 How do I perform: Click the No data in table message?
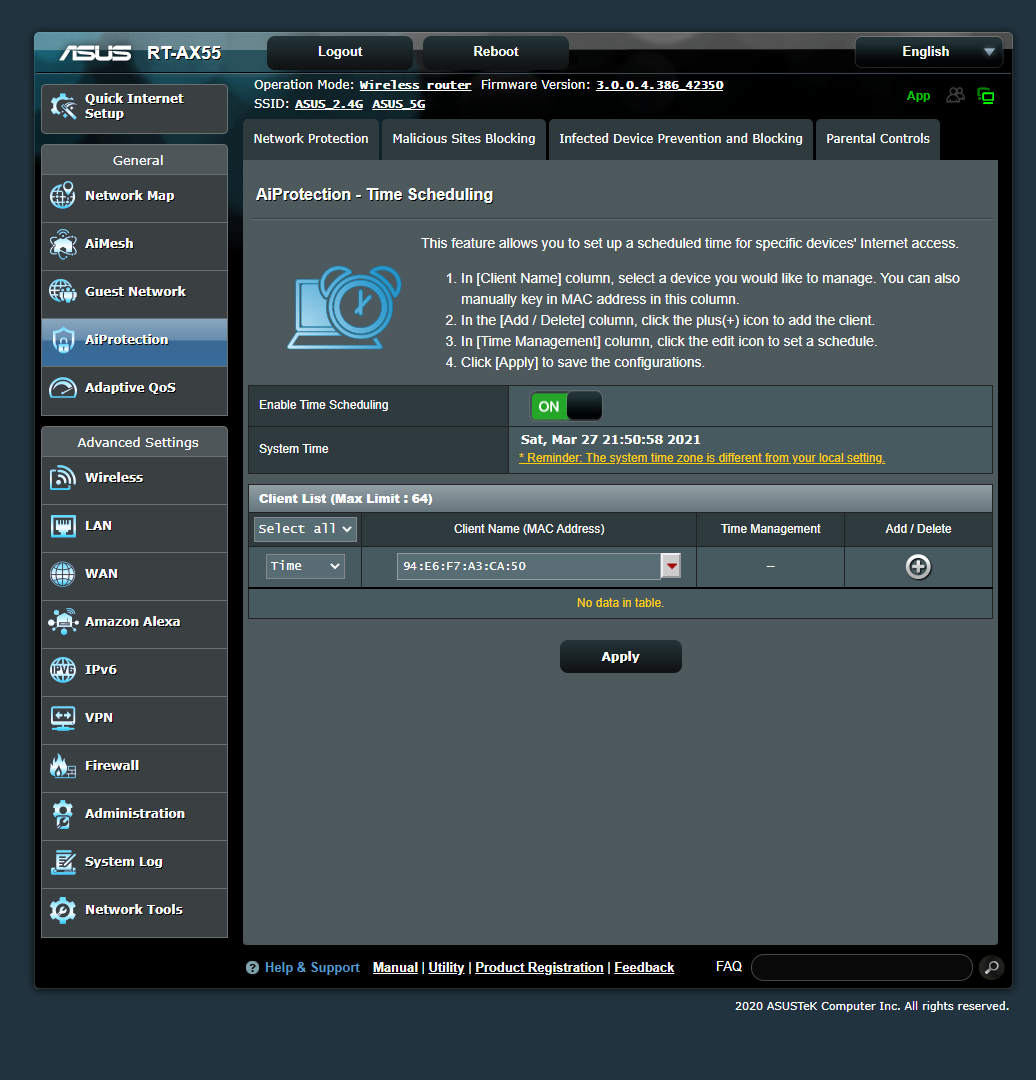pos(620,603)
